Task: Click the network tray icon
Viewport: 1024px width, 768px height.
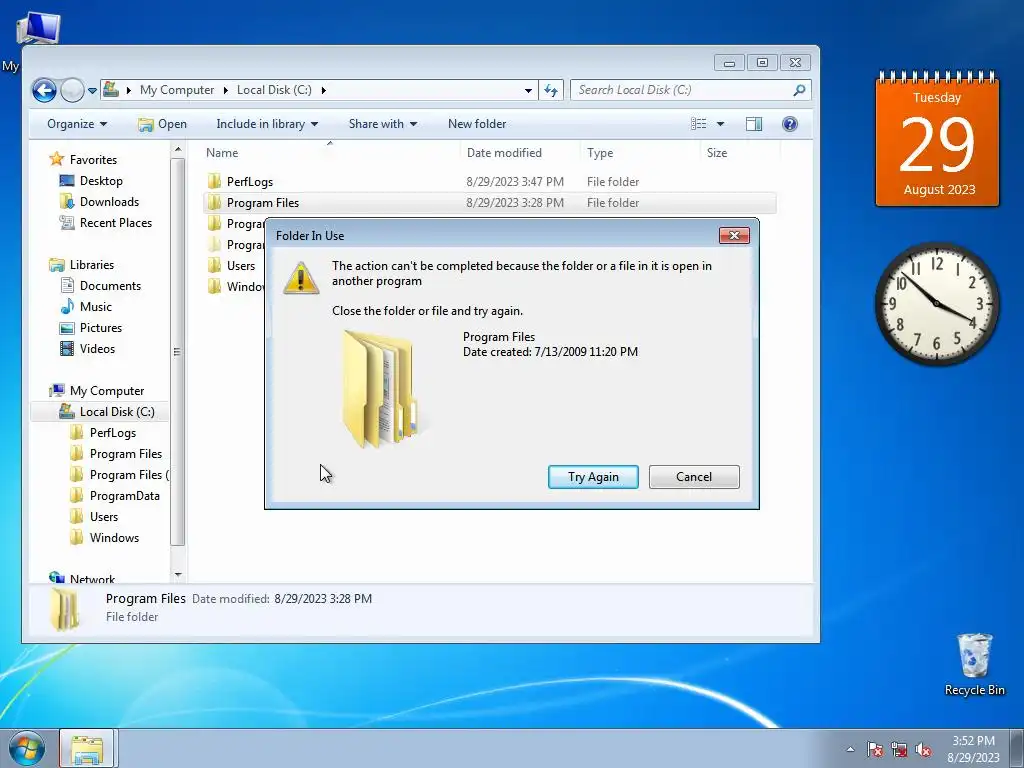Action: (899, 749)
